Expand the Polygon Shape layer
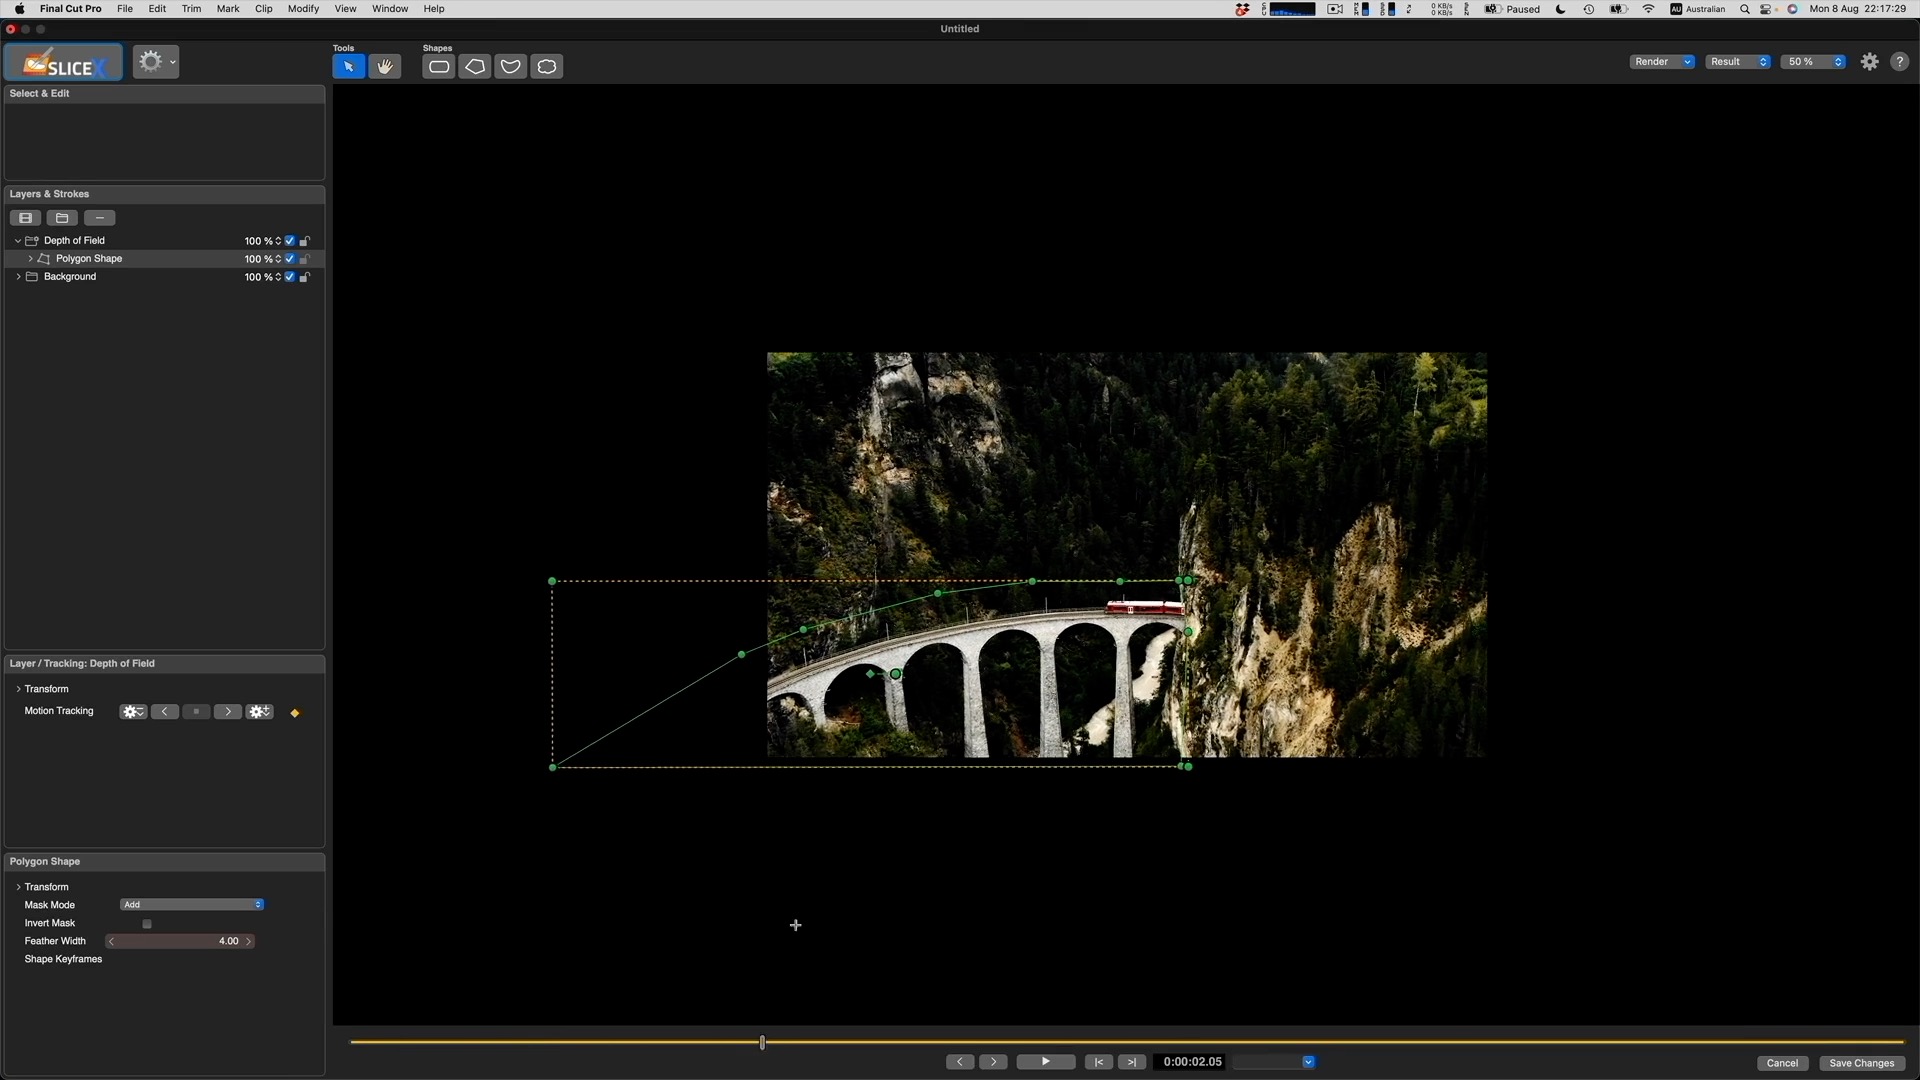 30,259
